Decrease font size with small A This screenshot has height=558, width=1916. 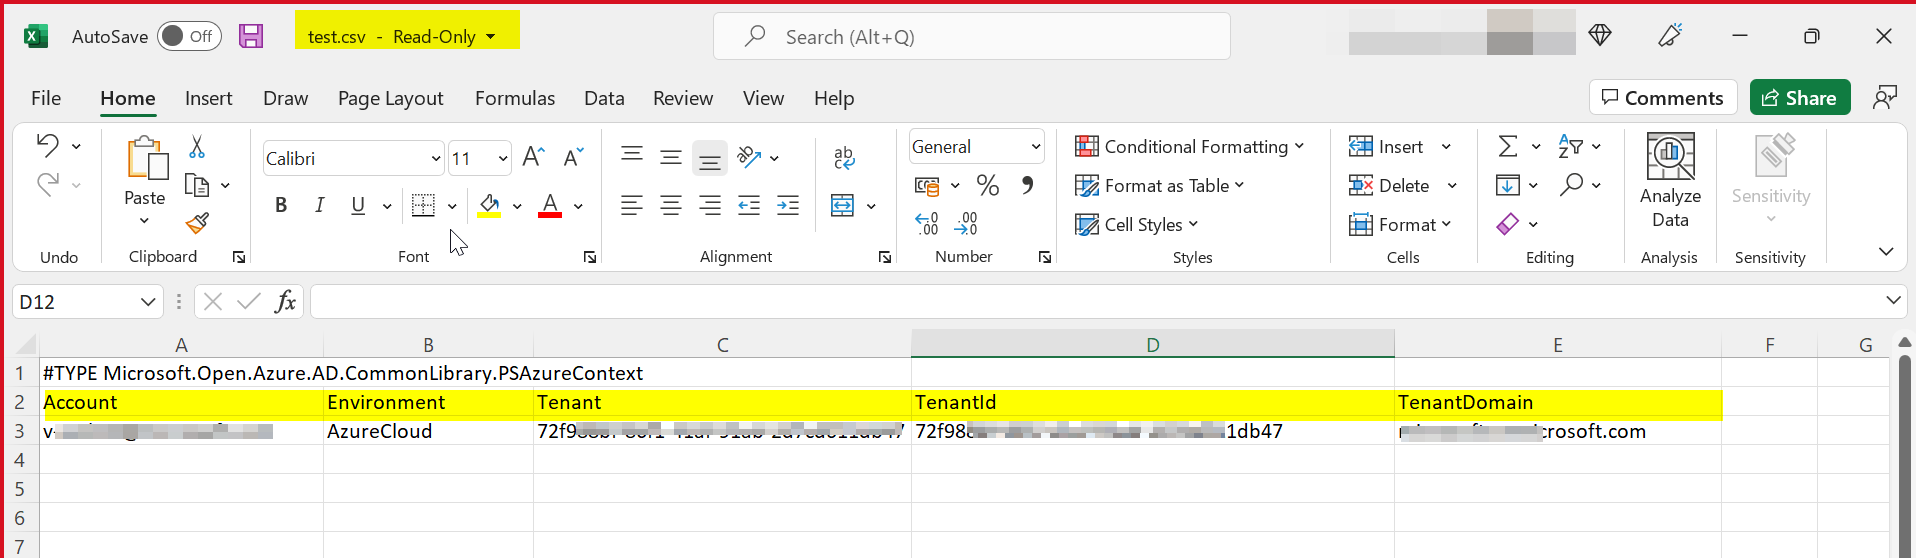pos(573,157)
